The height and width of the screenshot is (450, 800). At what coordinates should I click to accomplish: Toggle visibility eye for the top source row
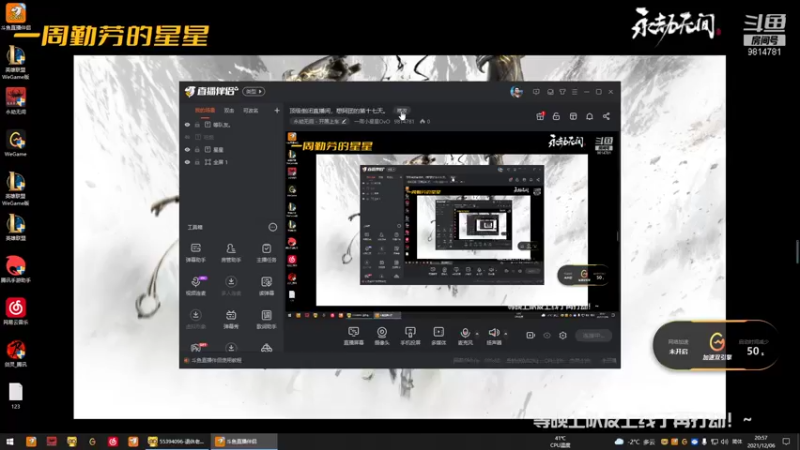pyautogui.click(x=187, y=124)
